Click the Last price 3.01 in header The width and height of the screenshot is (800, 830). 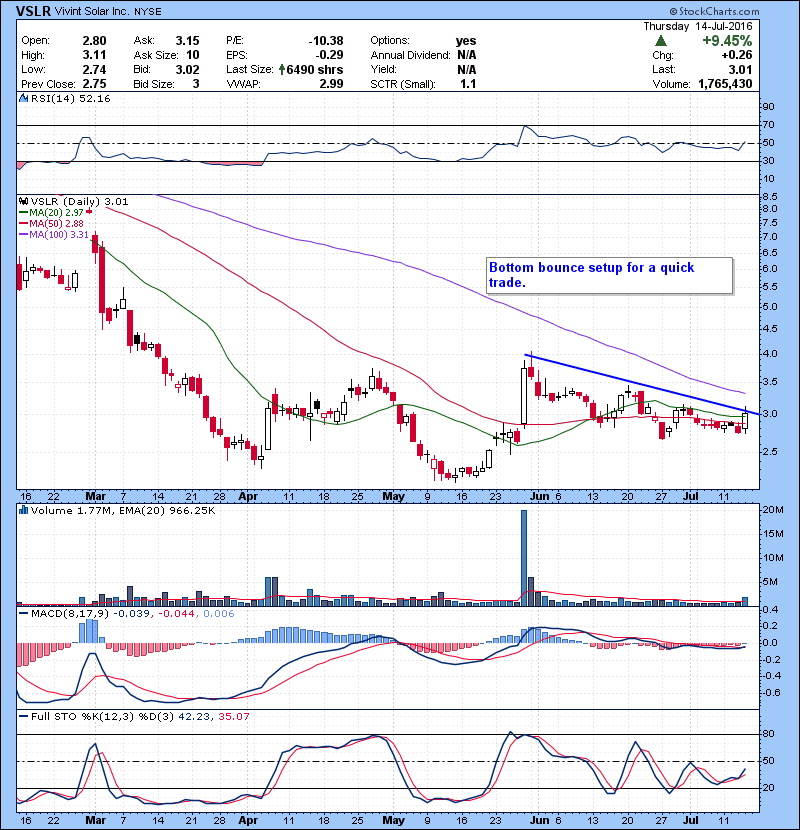tap(740, 69)
